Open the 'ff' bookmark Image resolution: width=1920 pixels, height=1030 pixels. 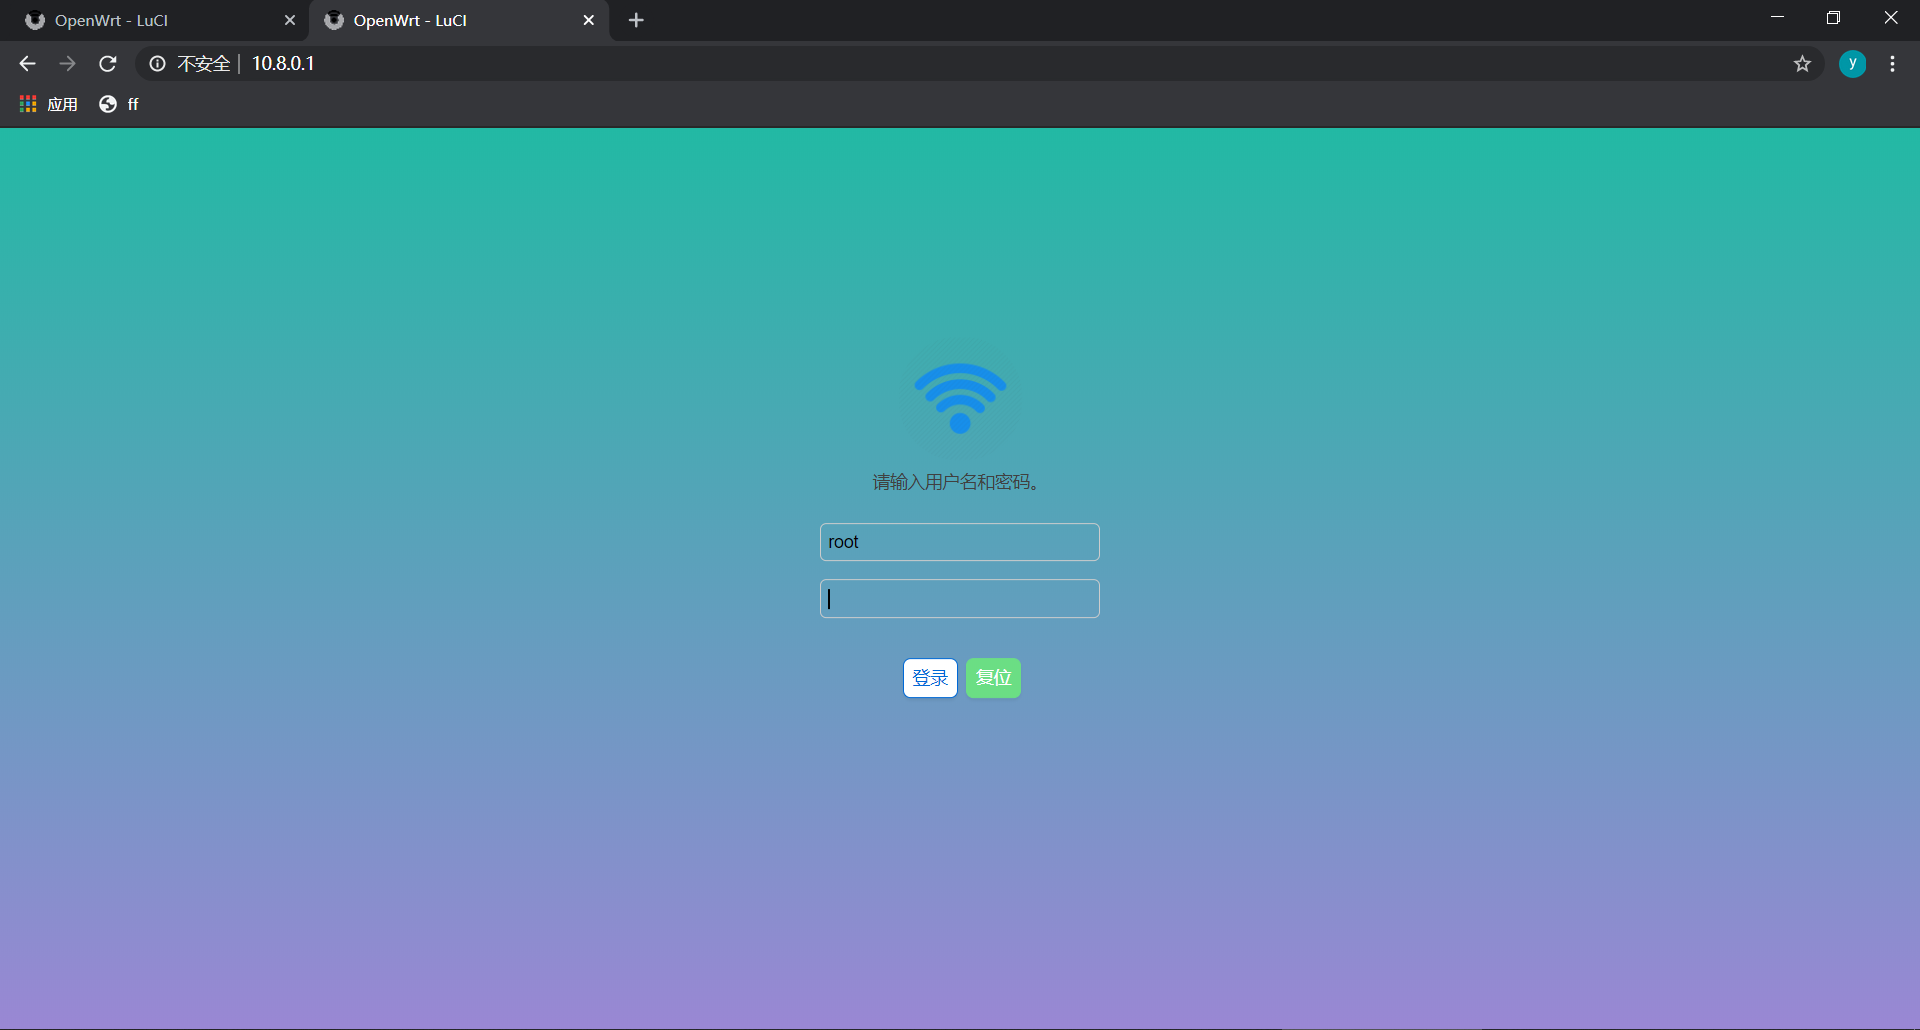[x=119, y=104]
